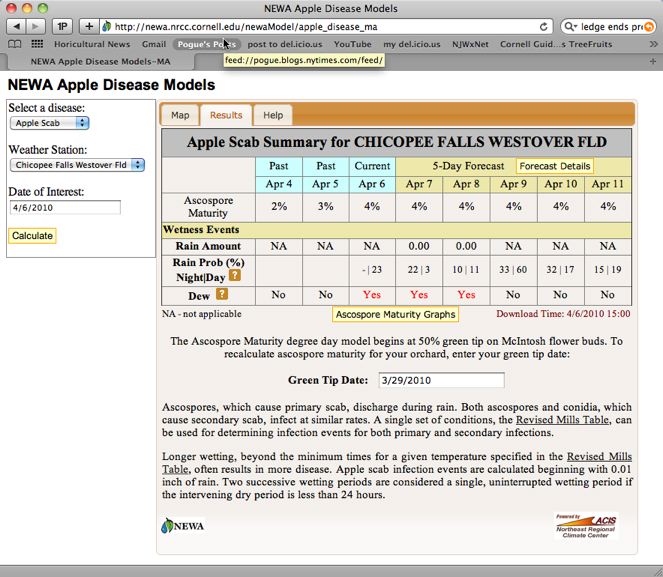Open the first Revised Mills Table link
663x577 pixels.
pyautogui.click(x=562, y=420)
